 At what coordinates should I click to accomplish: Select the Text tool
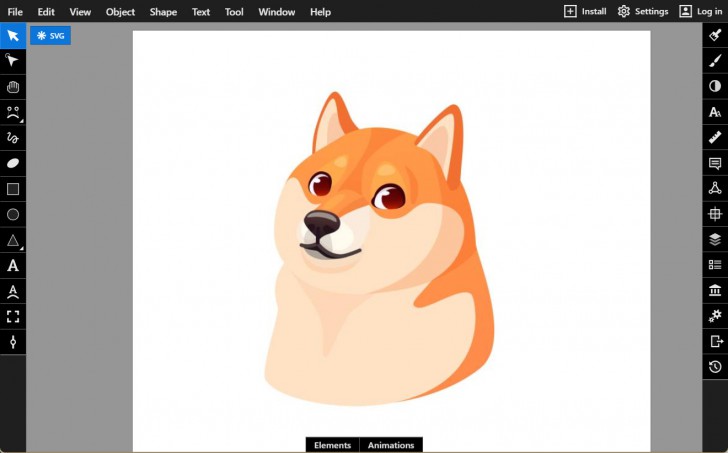coord(13,265)
